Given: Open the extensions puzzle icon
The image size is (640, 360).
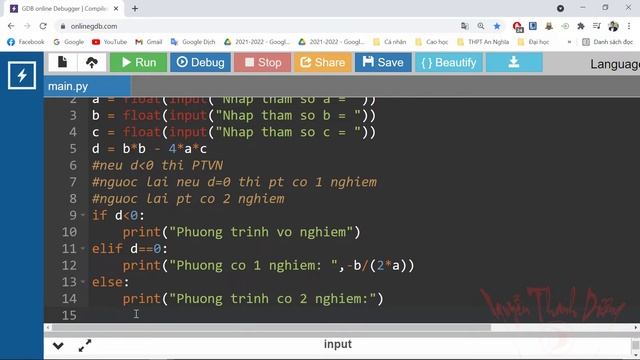Looking at the screenshot, I should [581, 26].
